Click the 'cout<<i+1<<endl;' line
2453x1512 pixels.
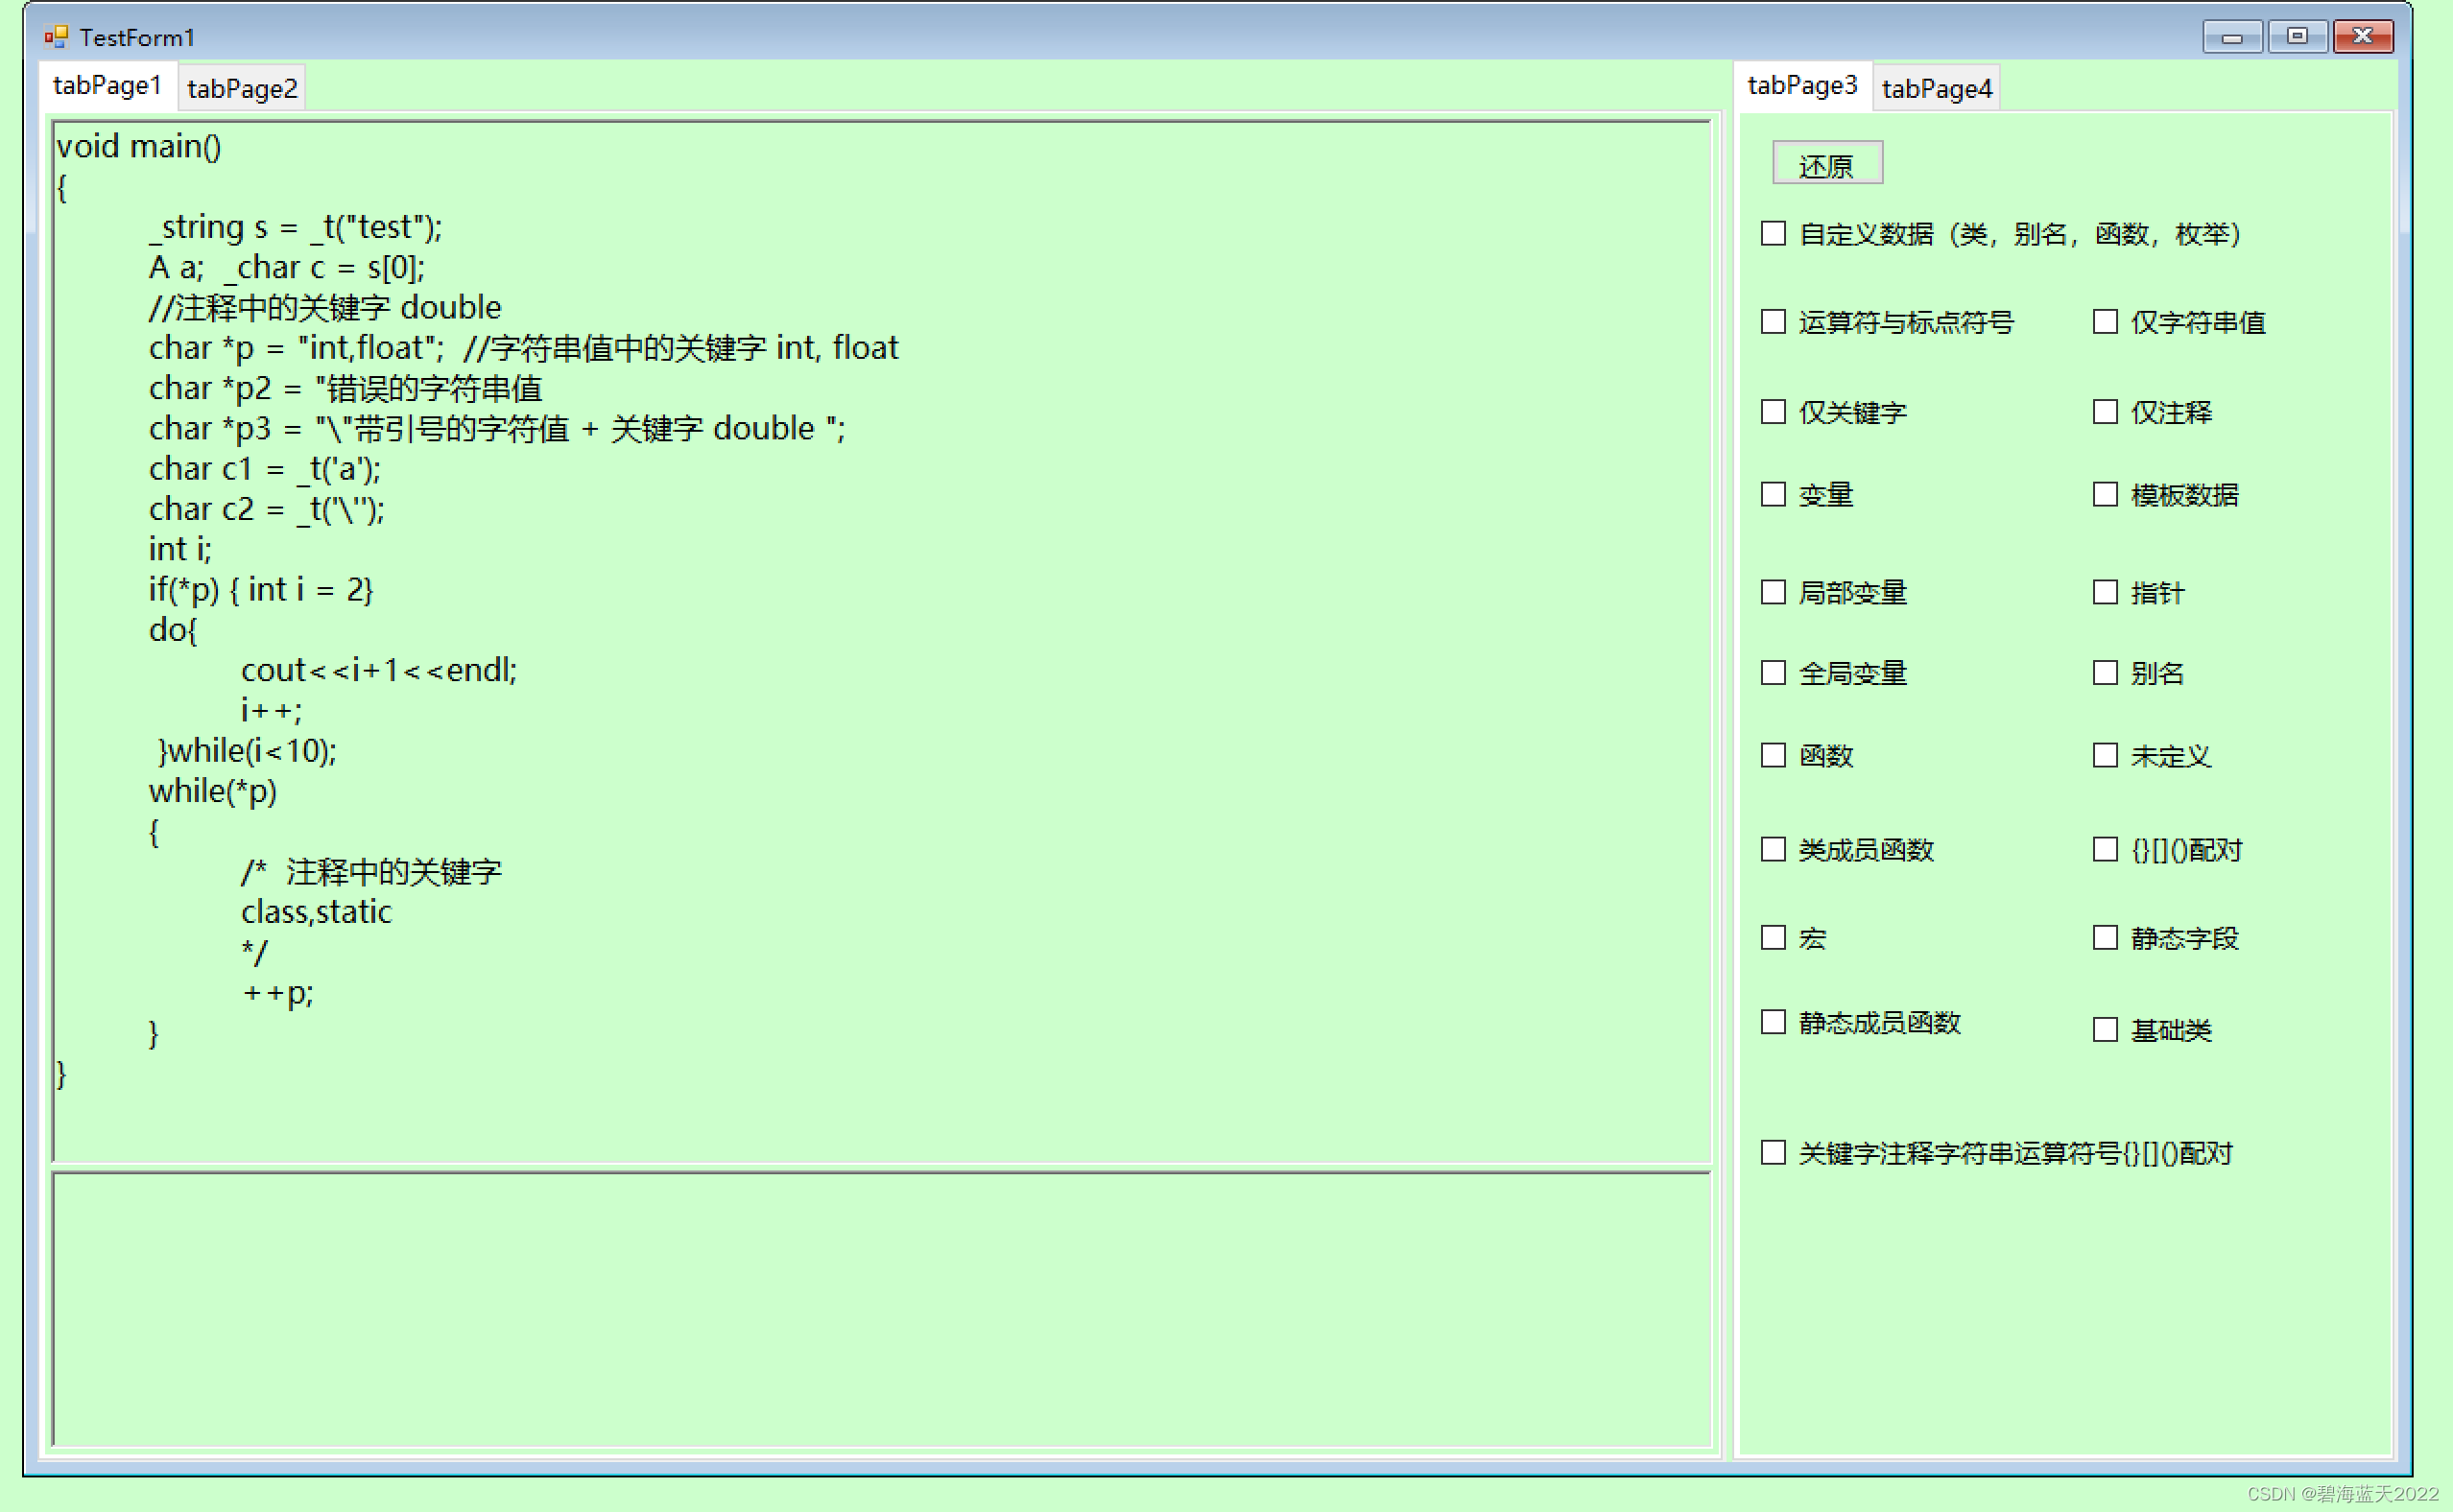coord(379,670)
